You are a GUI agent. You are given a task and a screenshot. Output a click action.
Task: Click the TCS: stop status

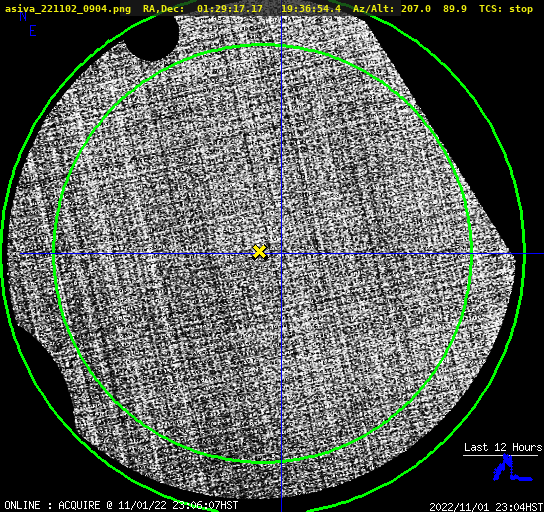[x=506, y=8]
